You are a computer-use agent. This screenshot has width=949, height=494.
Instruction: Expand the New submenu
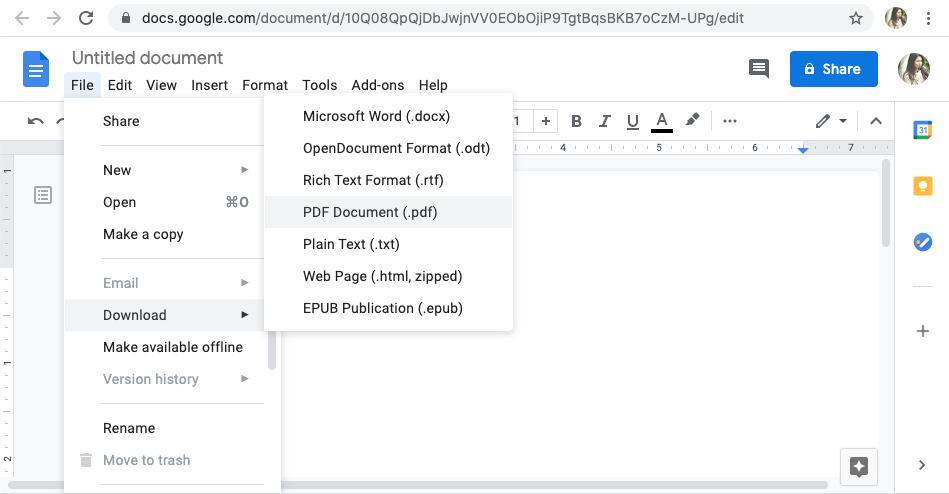(172, 170)
